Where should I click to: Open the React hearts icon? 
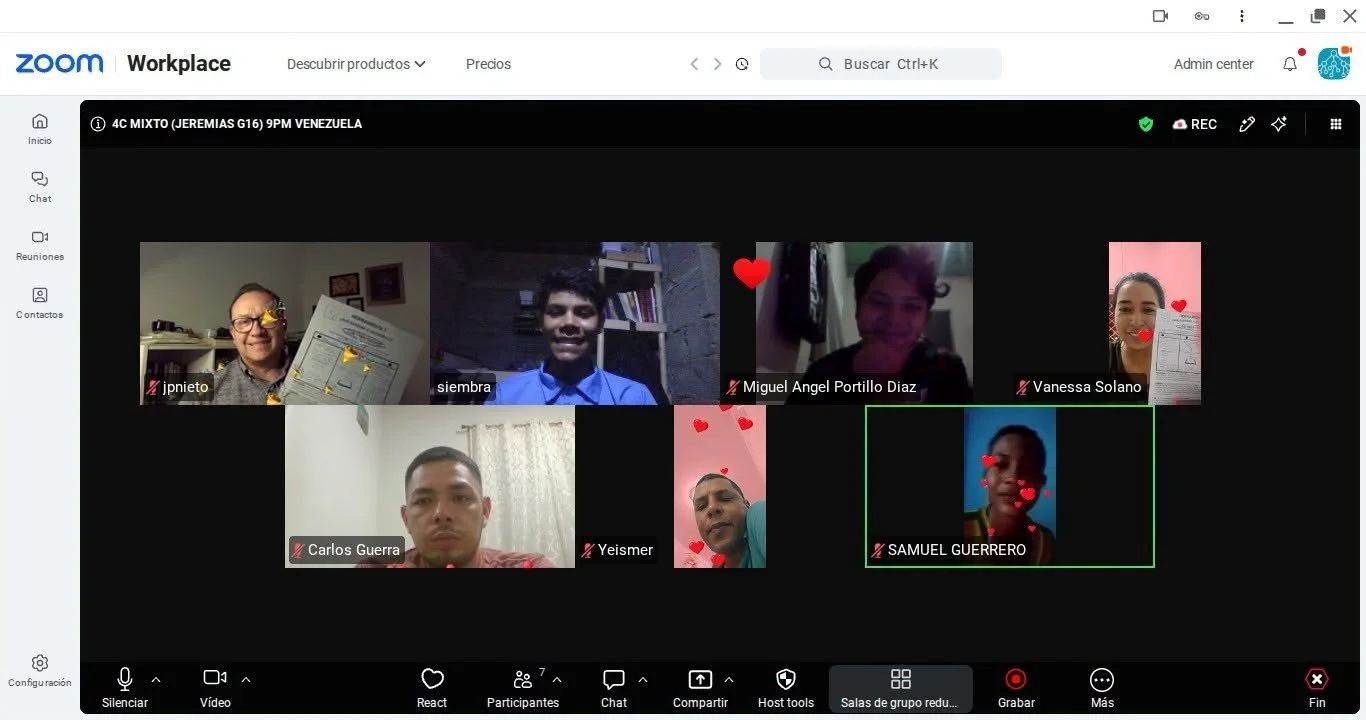click(432, 680)
